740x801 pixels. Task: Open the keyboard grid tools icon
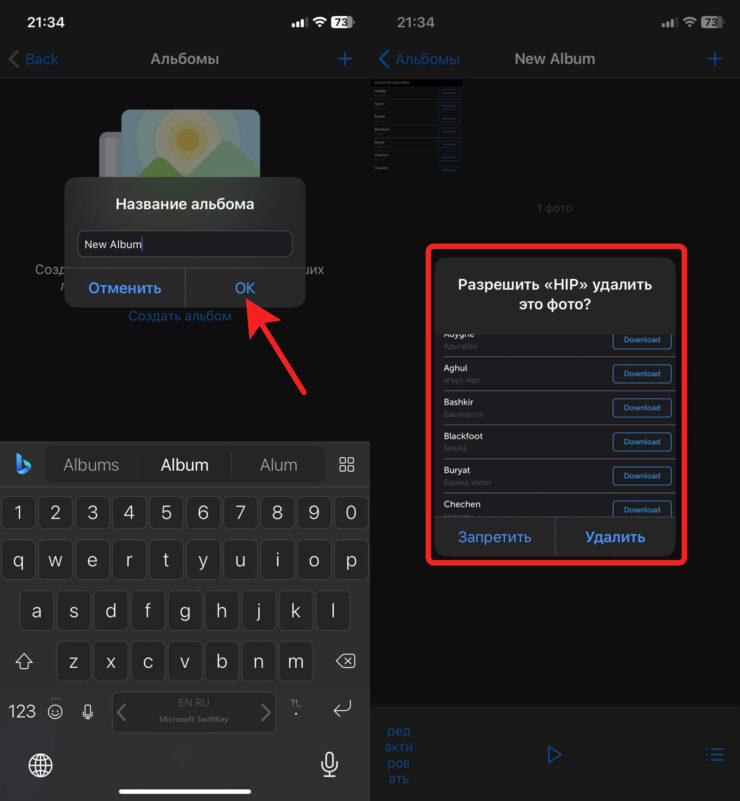(347, 464)
